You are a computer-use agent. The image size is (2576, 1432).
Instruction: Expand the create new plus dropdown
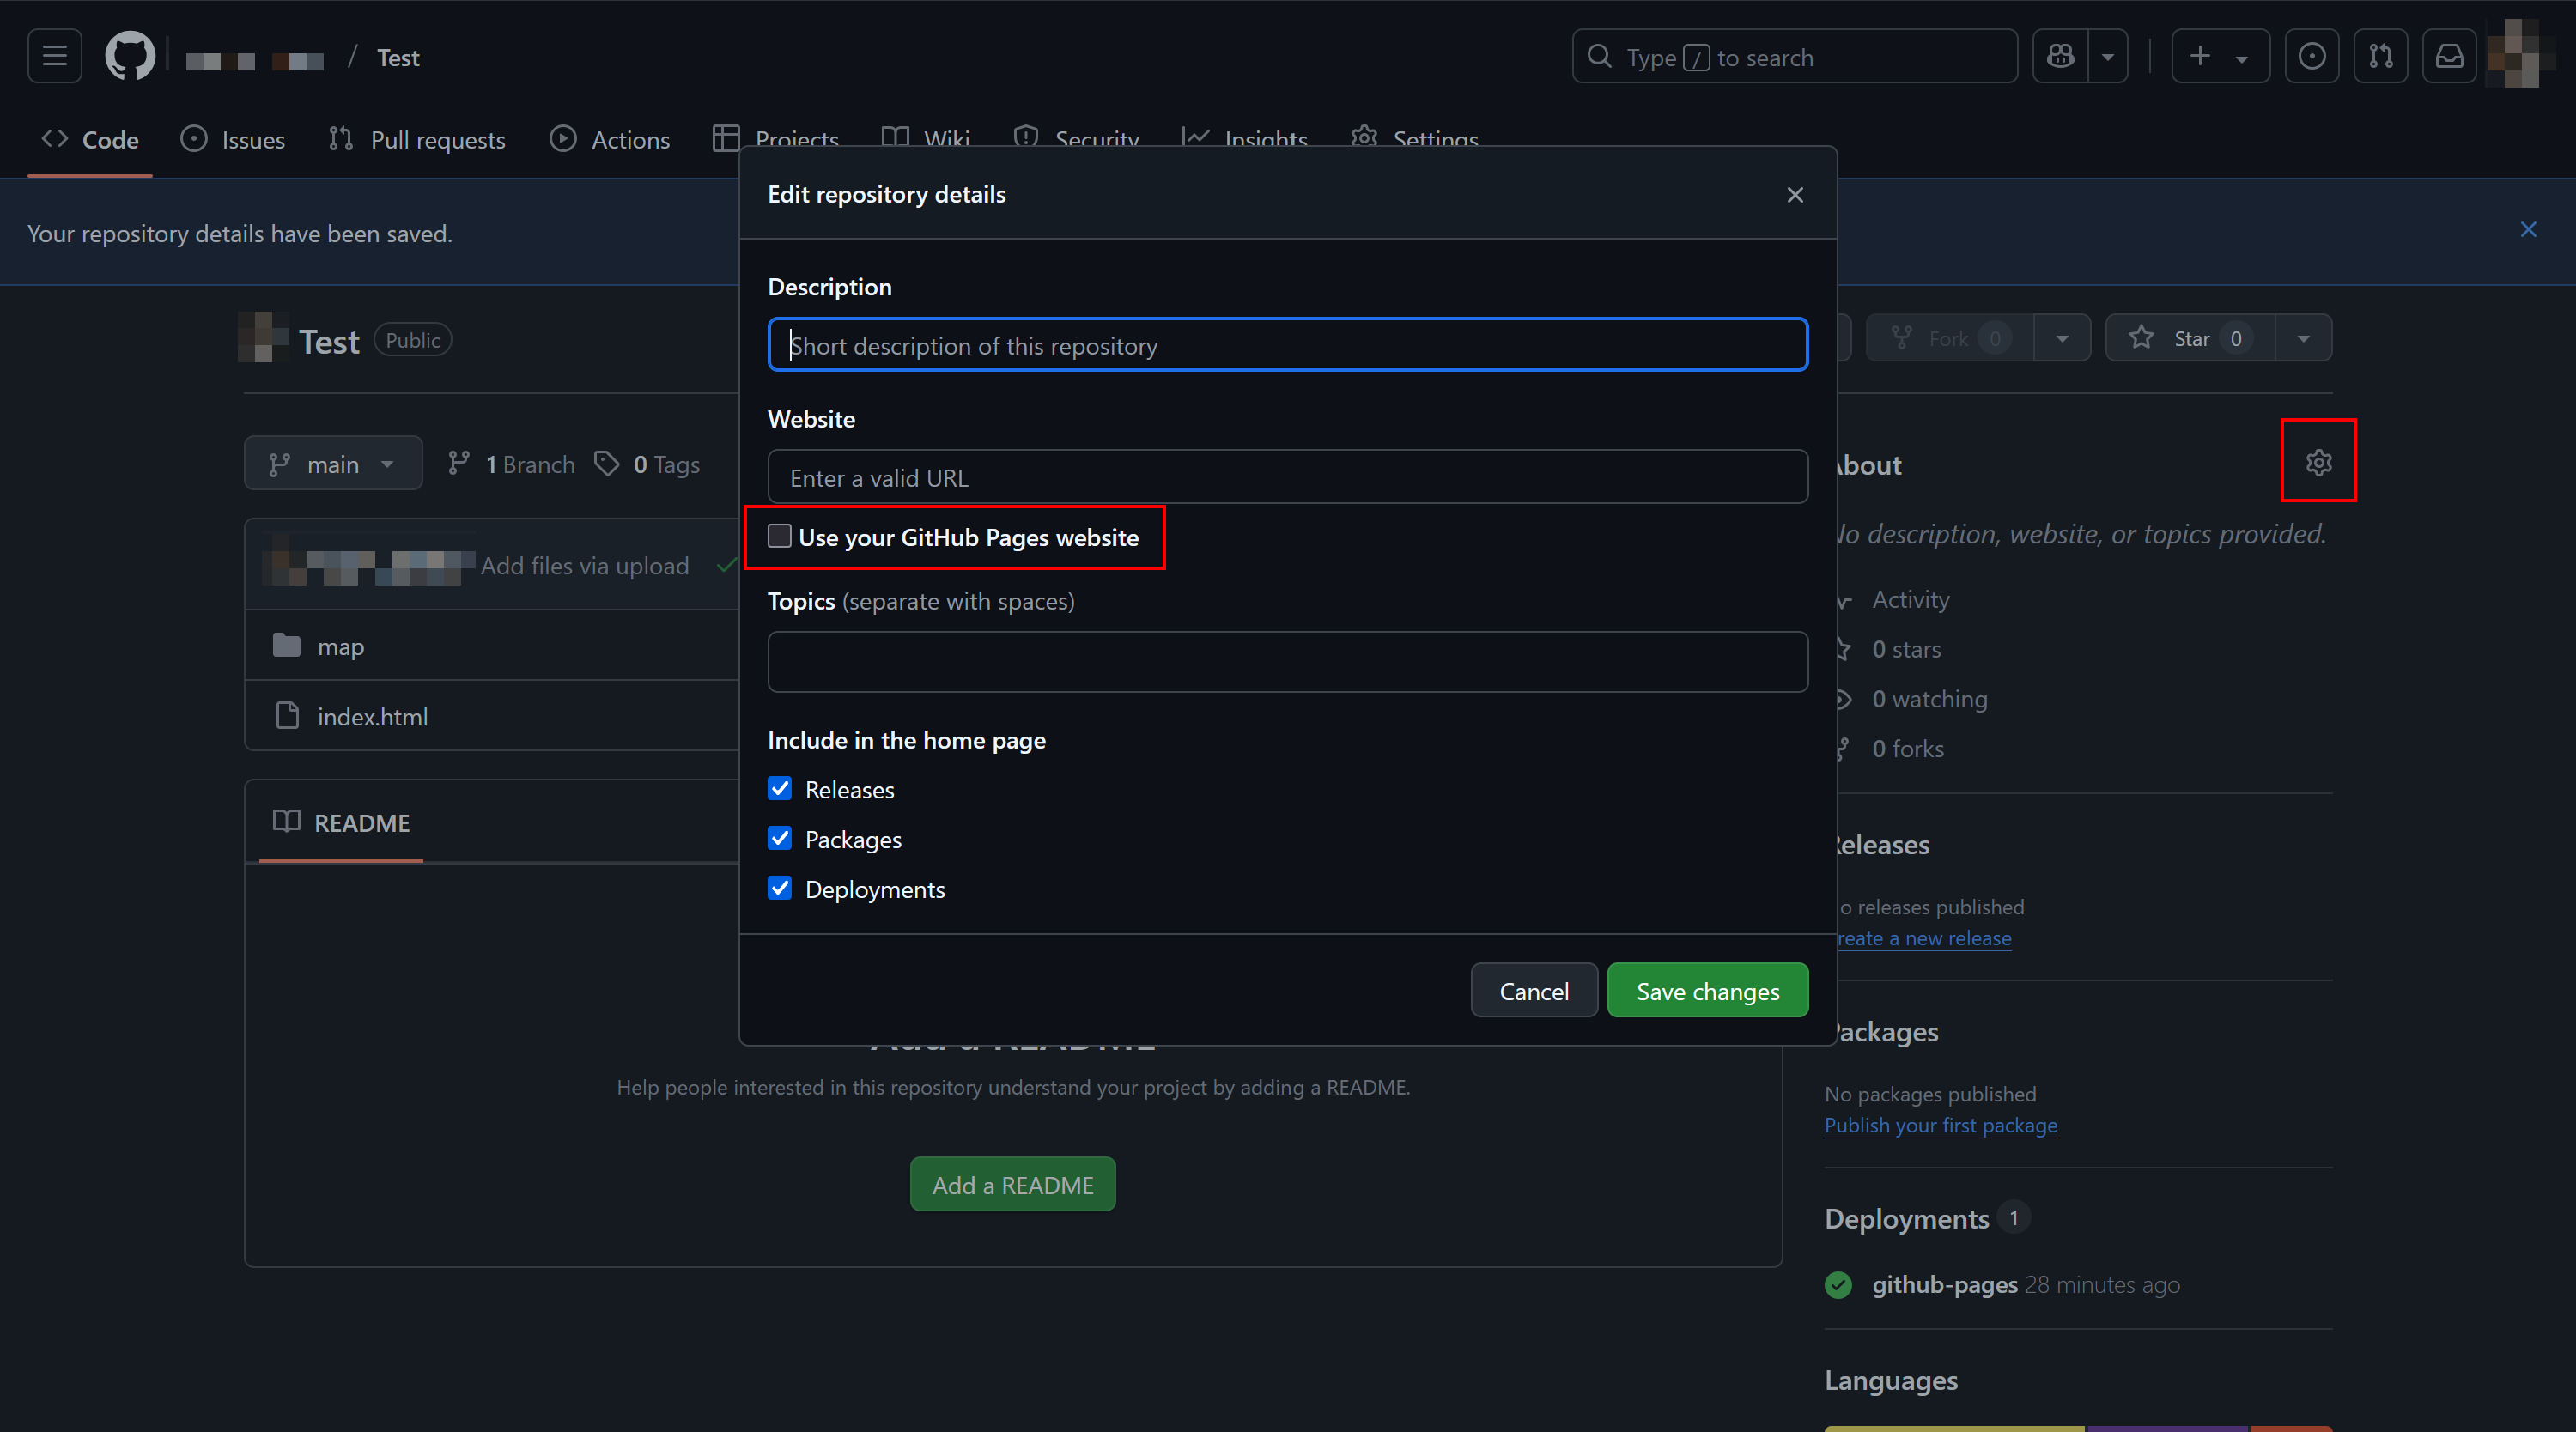[2219, 56]
